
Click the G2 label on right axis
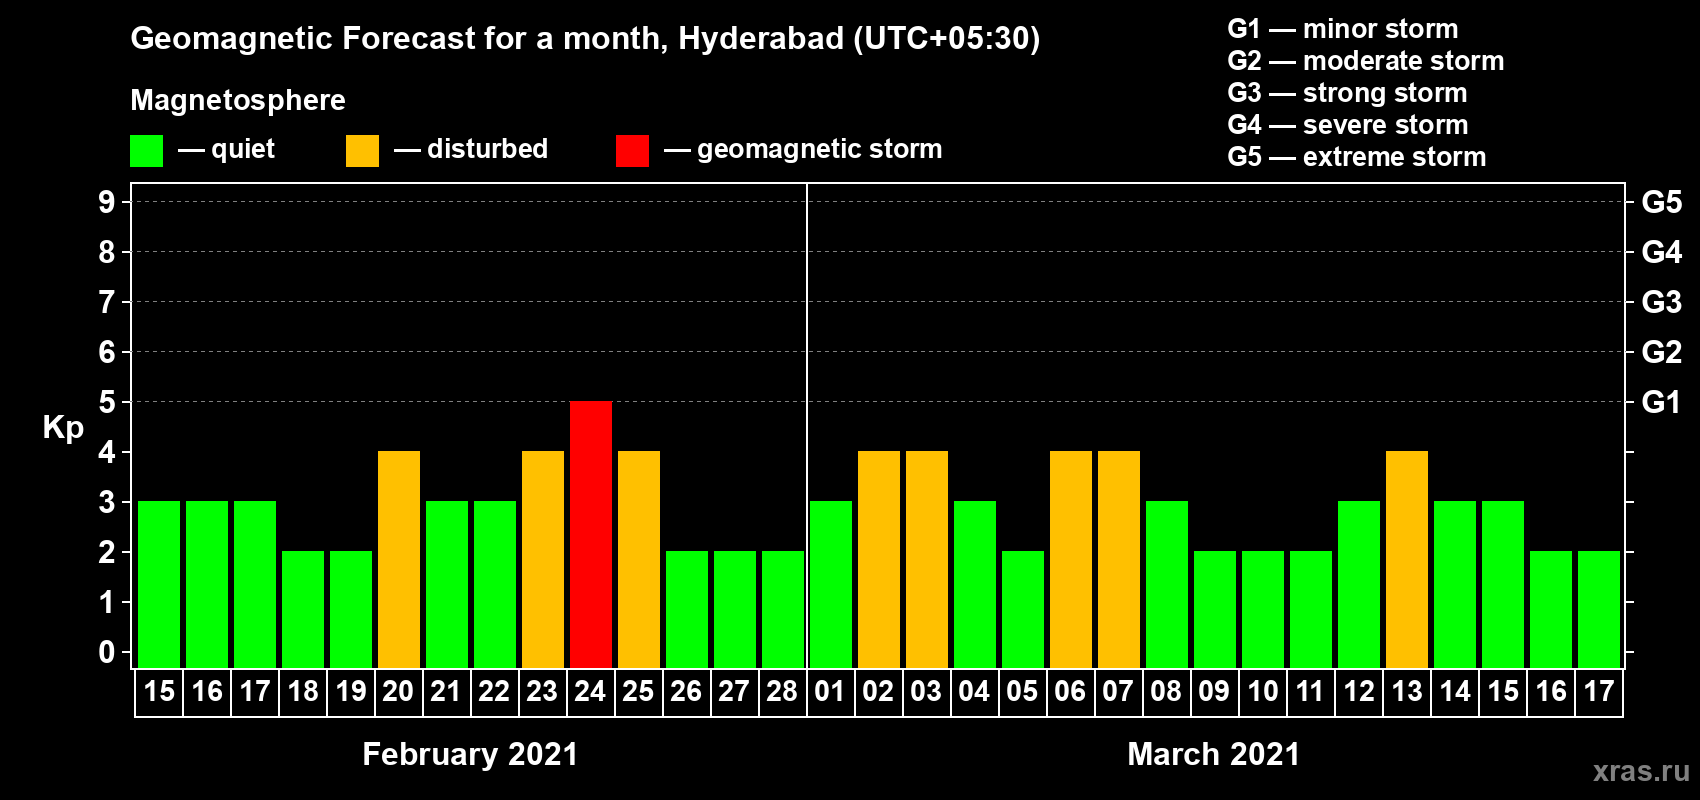pos(1661,352)
